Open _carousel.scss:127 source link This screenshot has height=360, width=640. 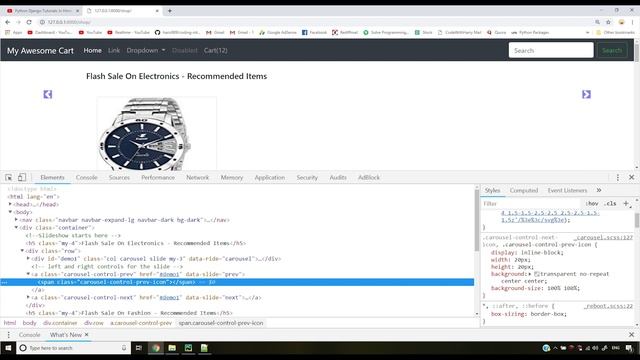tap(604, 237)
